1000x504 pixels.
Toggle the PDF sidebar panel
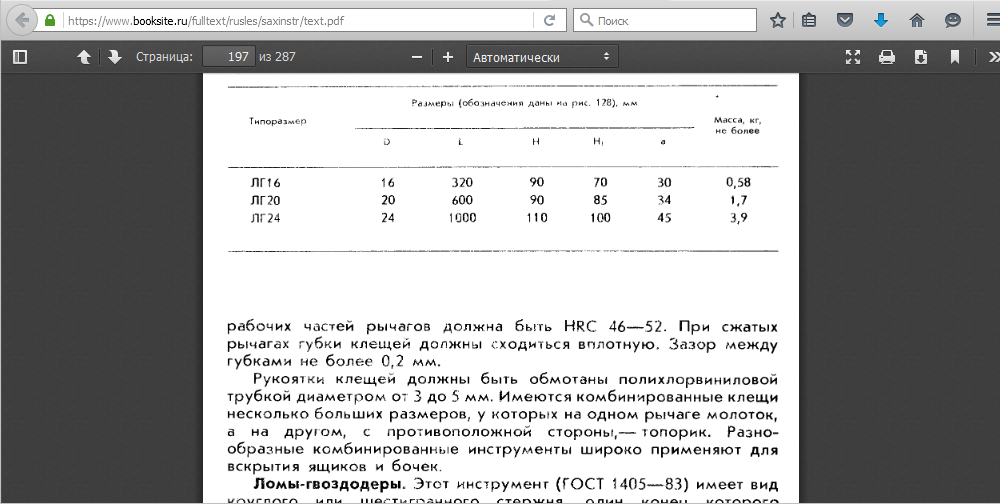pyautogui.click(x=20, y=57)
